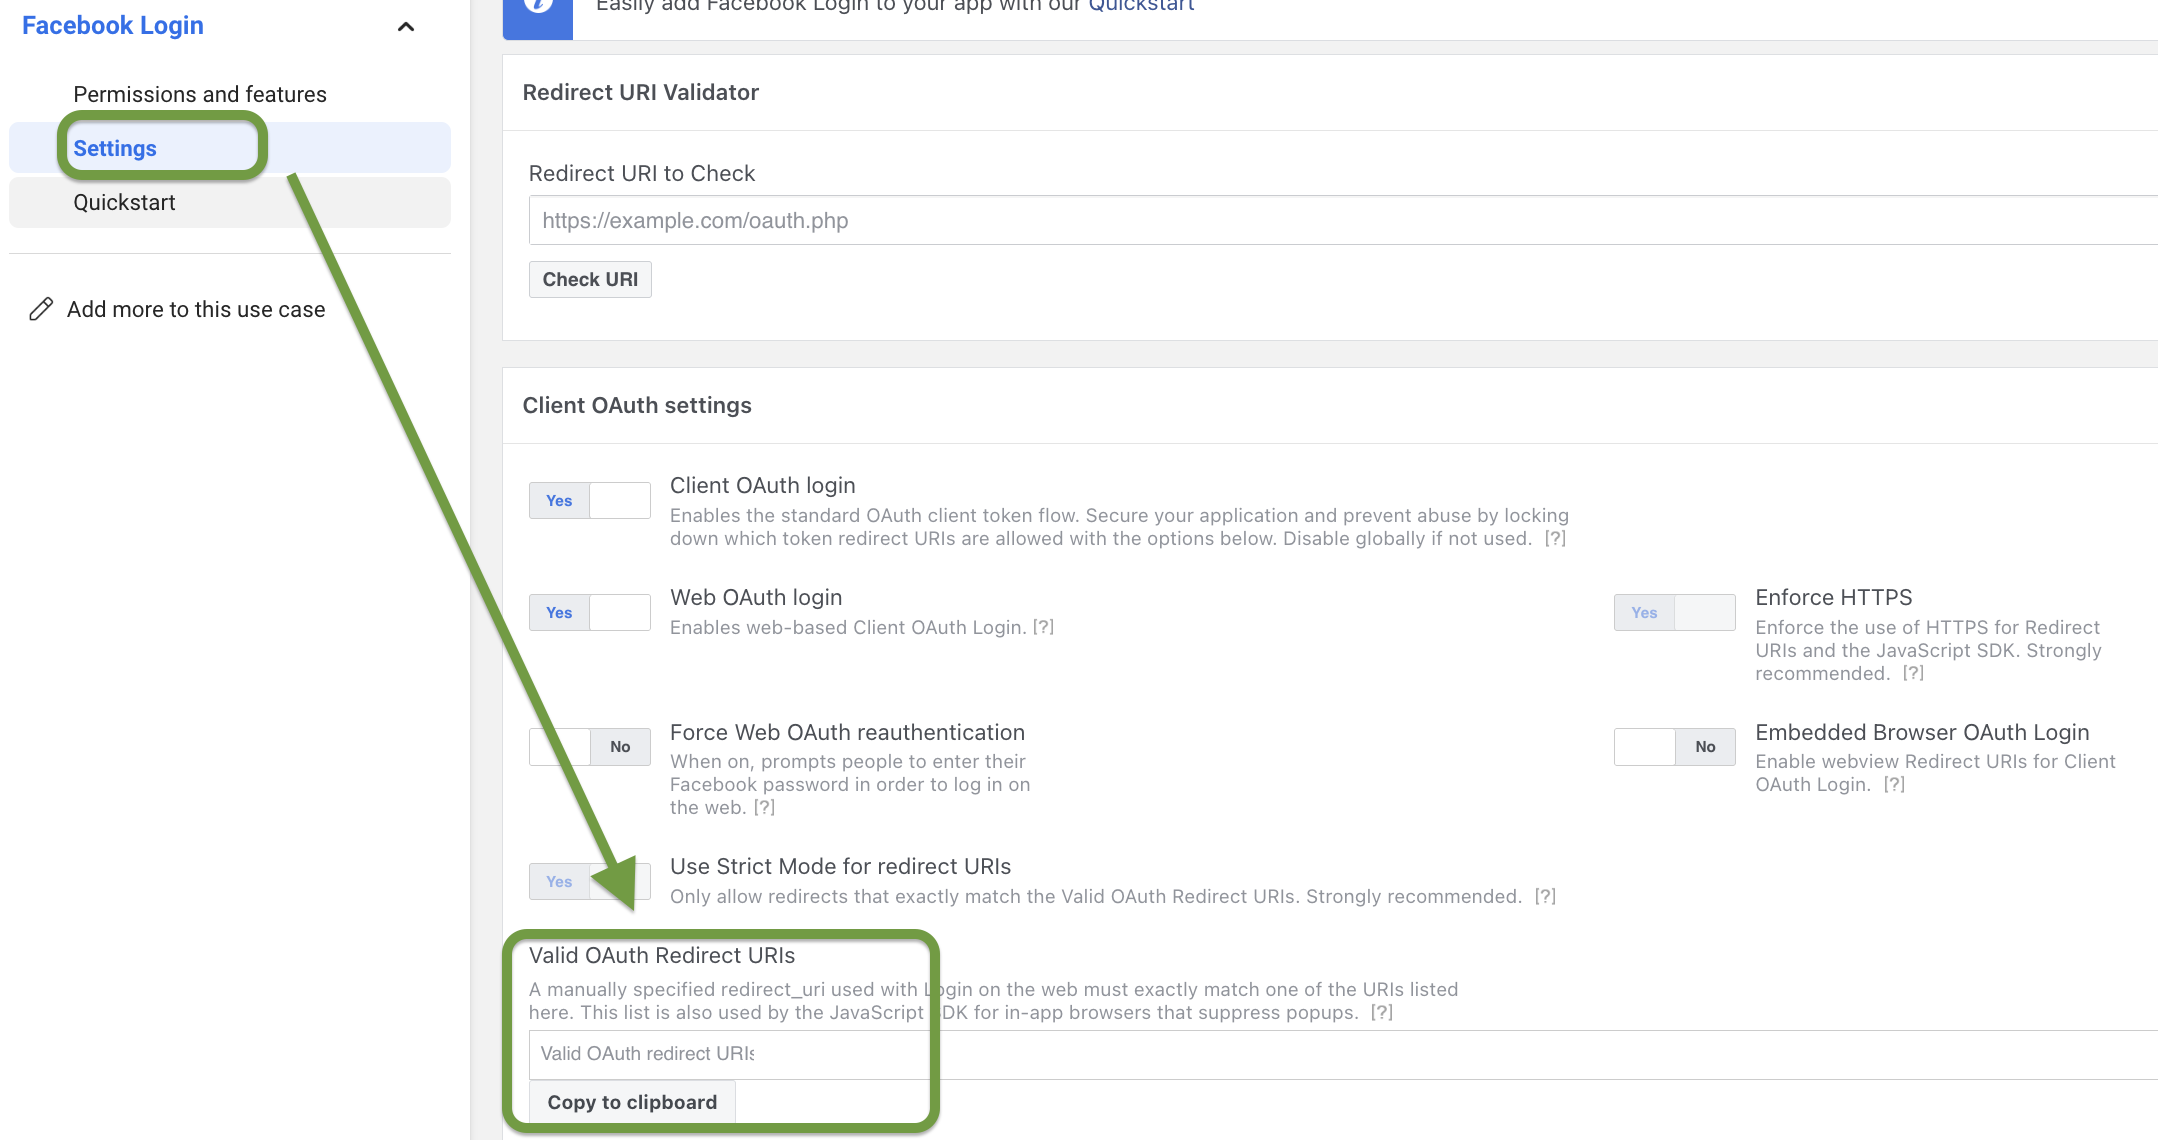
Task: Click the Check URI button
Action: point(590,279)
